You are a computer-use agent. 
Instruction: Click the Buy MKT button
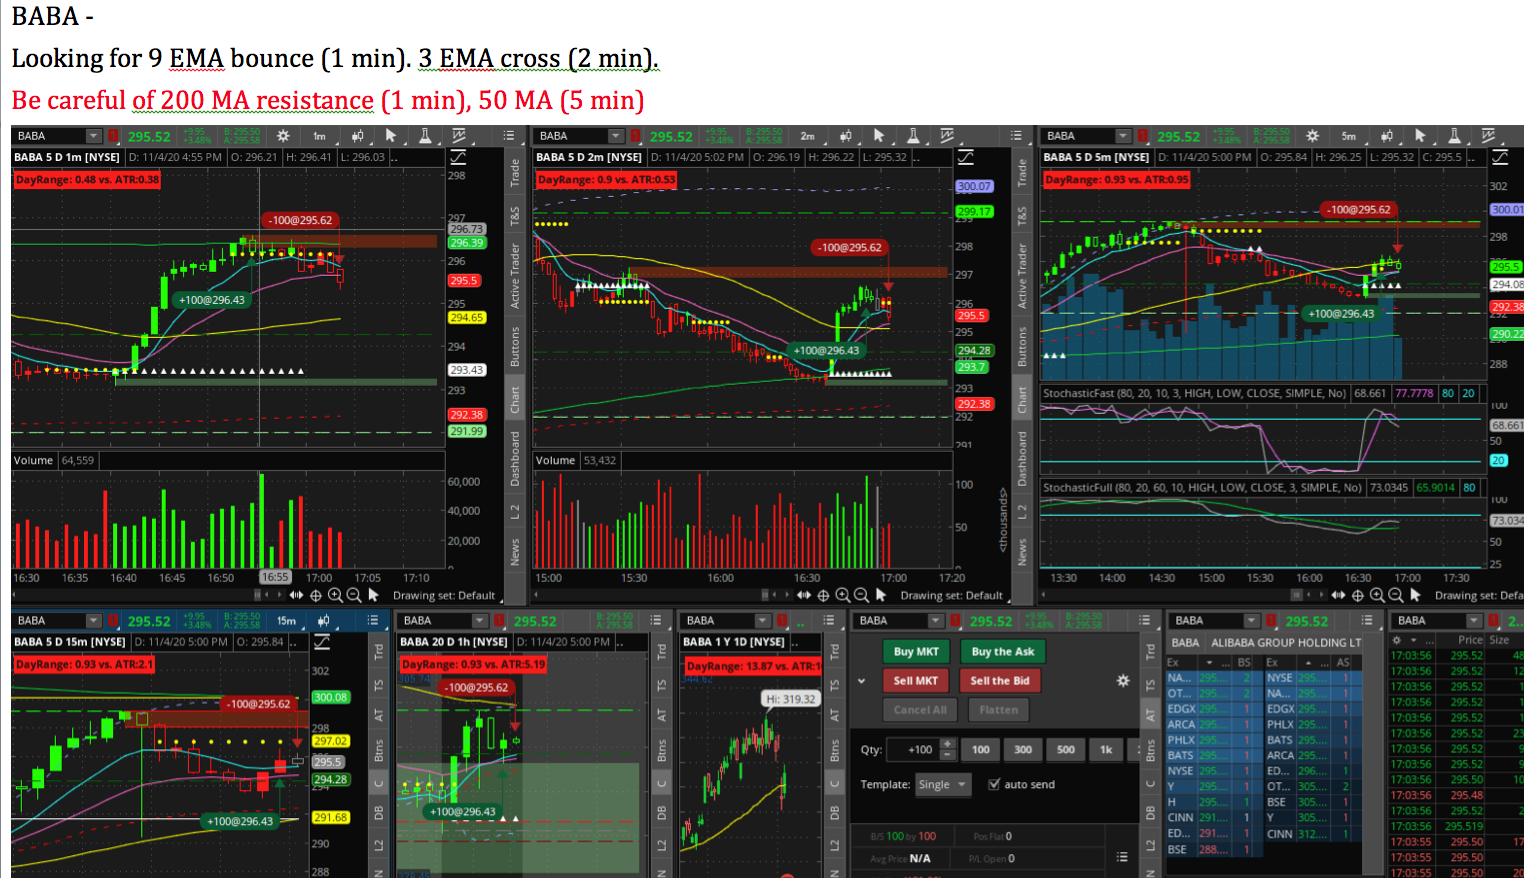tap(916, 652)
